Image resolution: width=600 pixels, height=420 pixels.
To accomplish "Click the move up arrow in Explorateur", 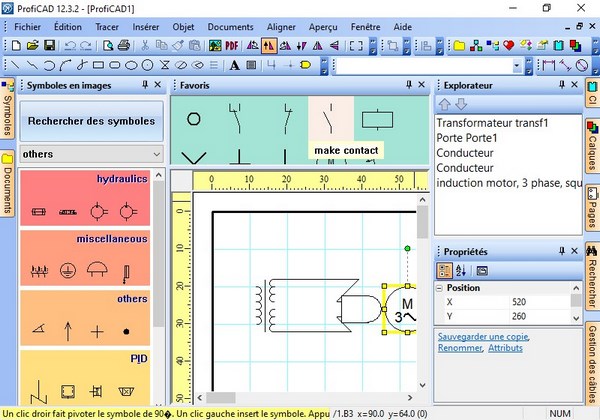I will [445, 104].
